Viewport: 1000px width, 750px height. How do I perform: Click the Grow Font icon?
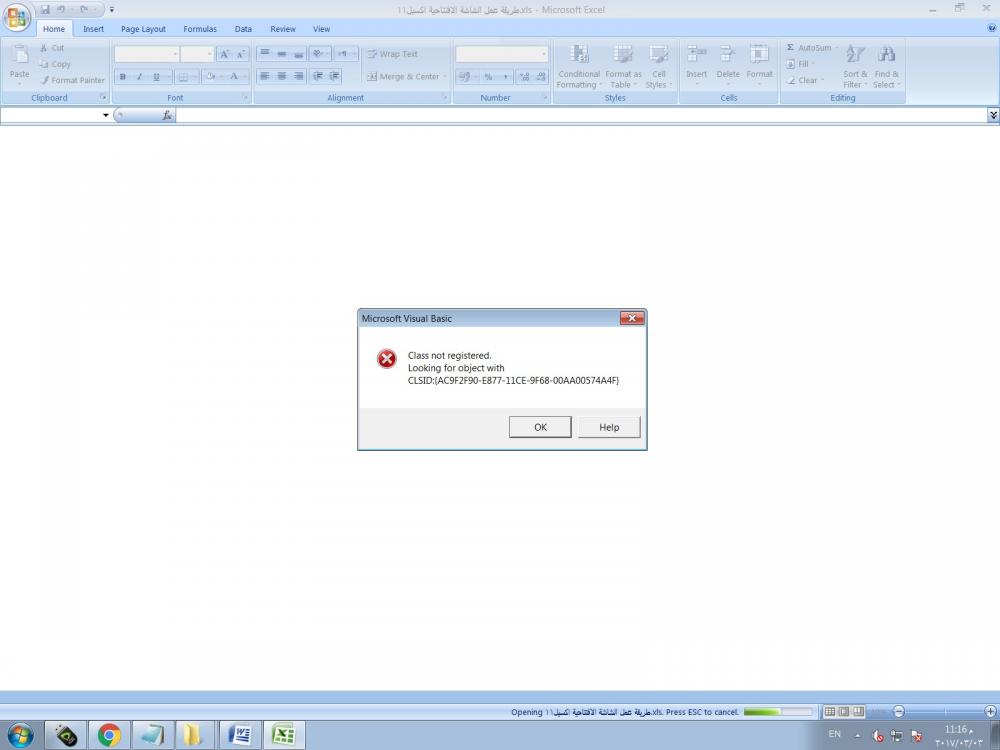[224, 54]
